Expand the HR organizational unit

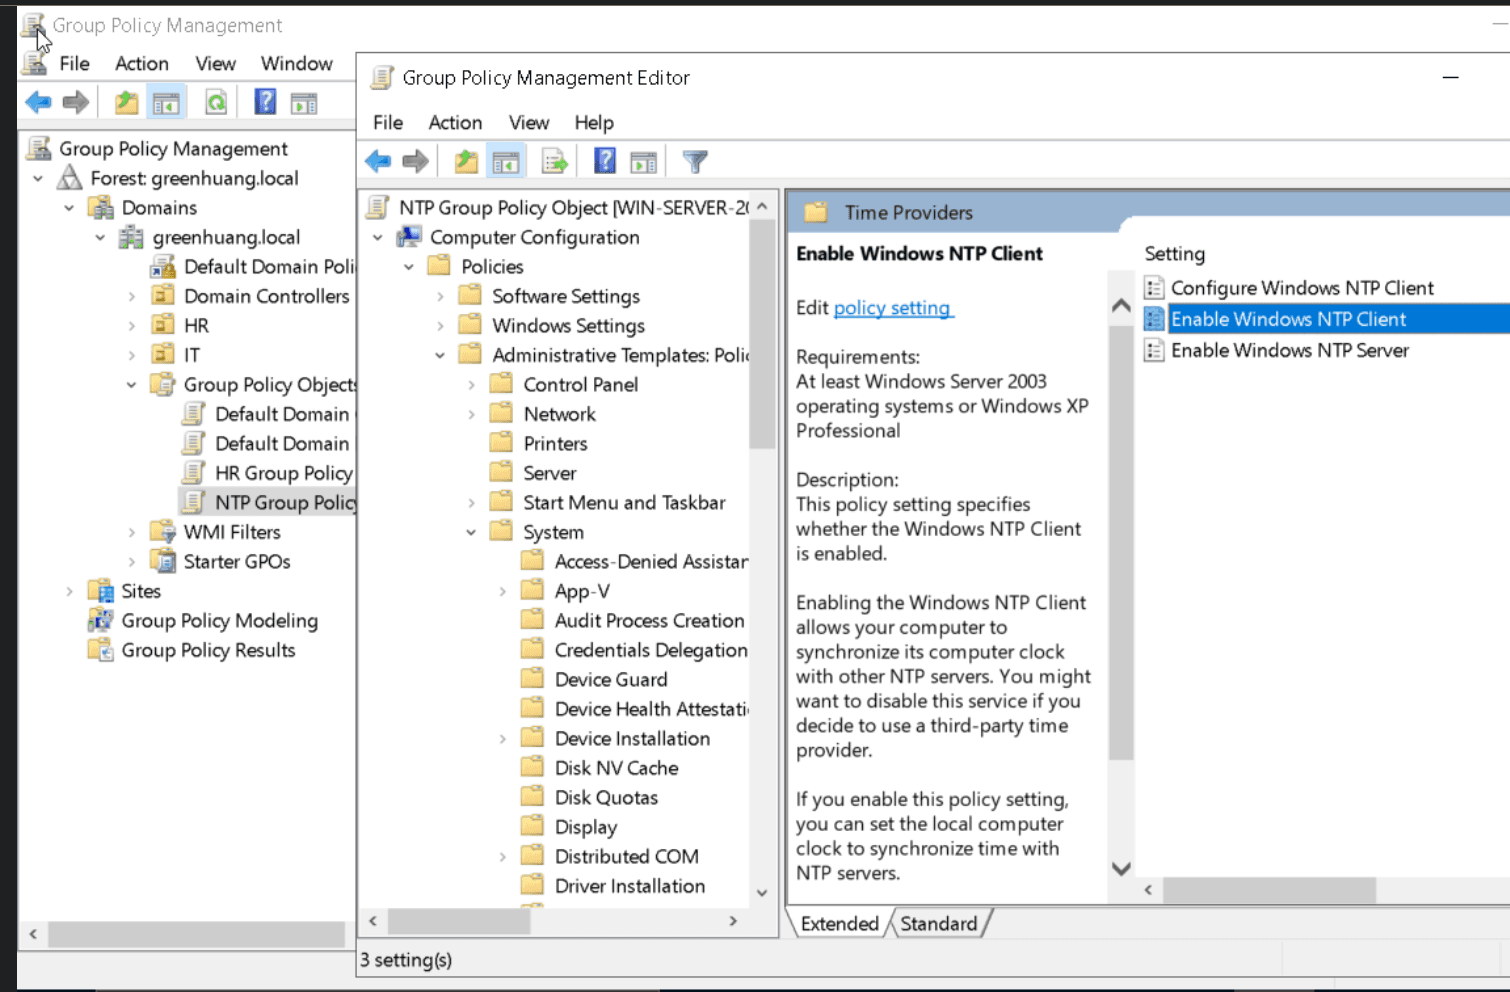pos(131,326)
